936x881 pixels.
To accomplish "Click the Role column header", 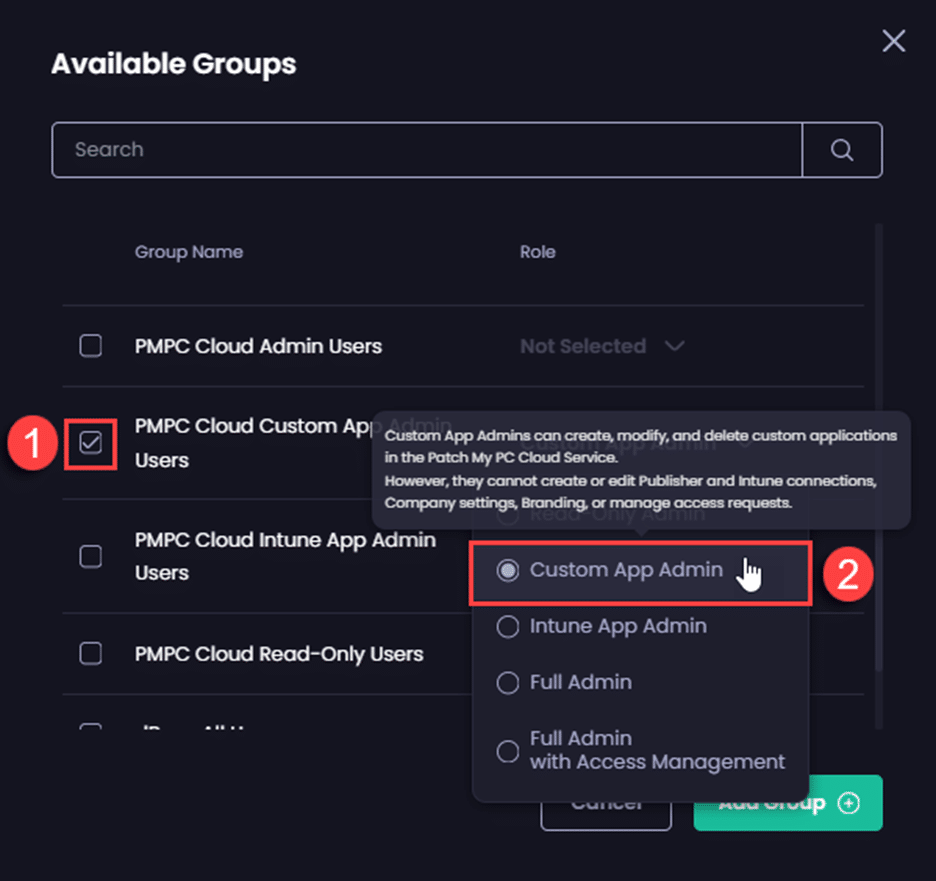I will click(x=537, y=252).
